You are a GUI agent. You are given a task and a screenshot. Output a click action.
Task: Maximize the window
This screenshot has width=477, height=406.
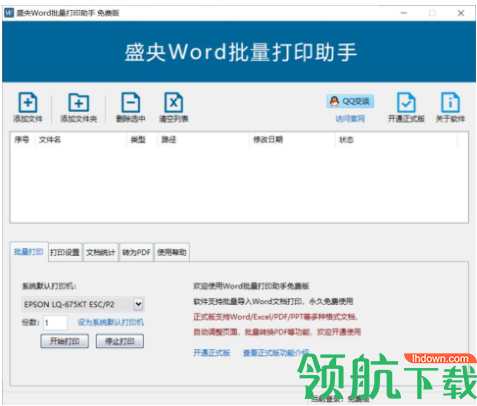pyautogui.click(x=432, y=13)
